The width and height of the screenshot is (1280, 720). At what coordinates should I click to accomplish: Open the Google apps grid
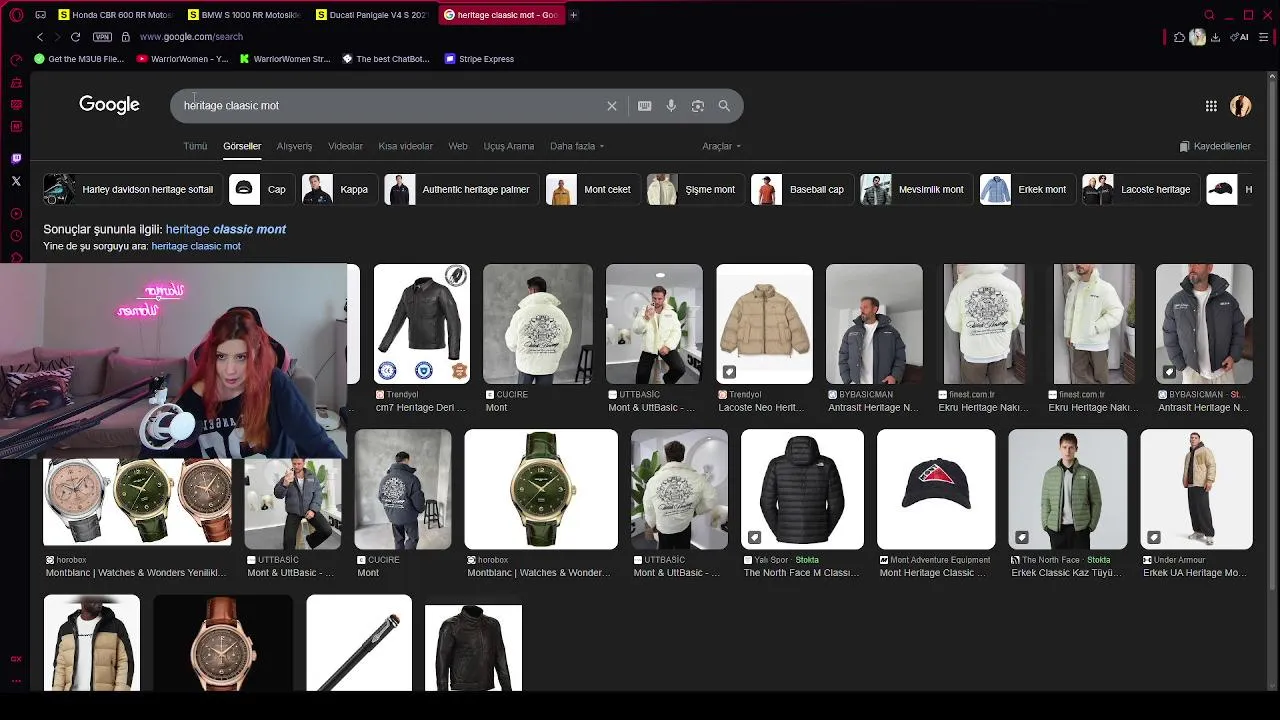pyautogui.click(x=1211, y=106)
